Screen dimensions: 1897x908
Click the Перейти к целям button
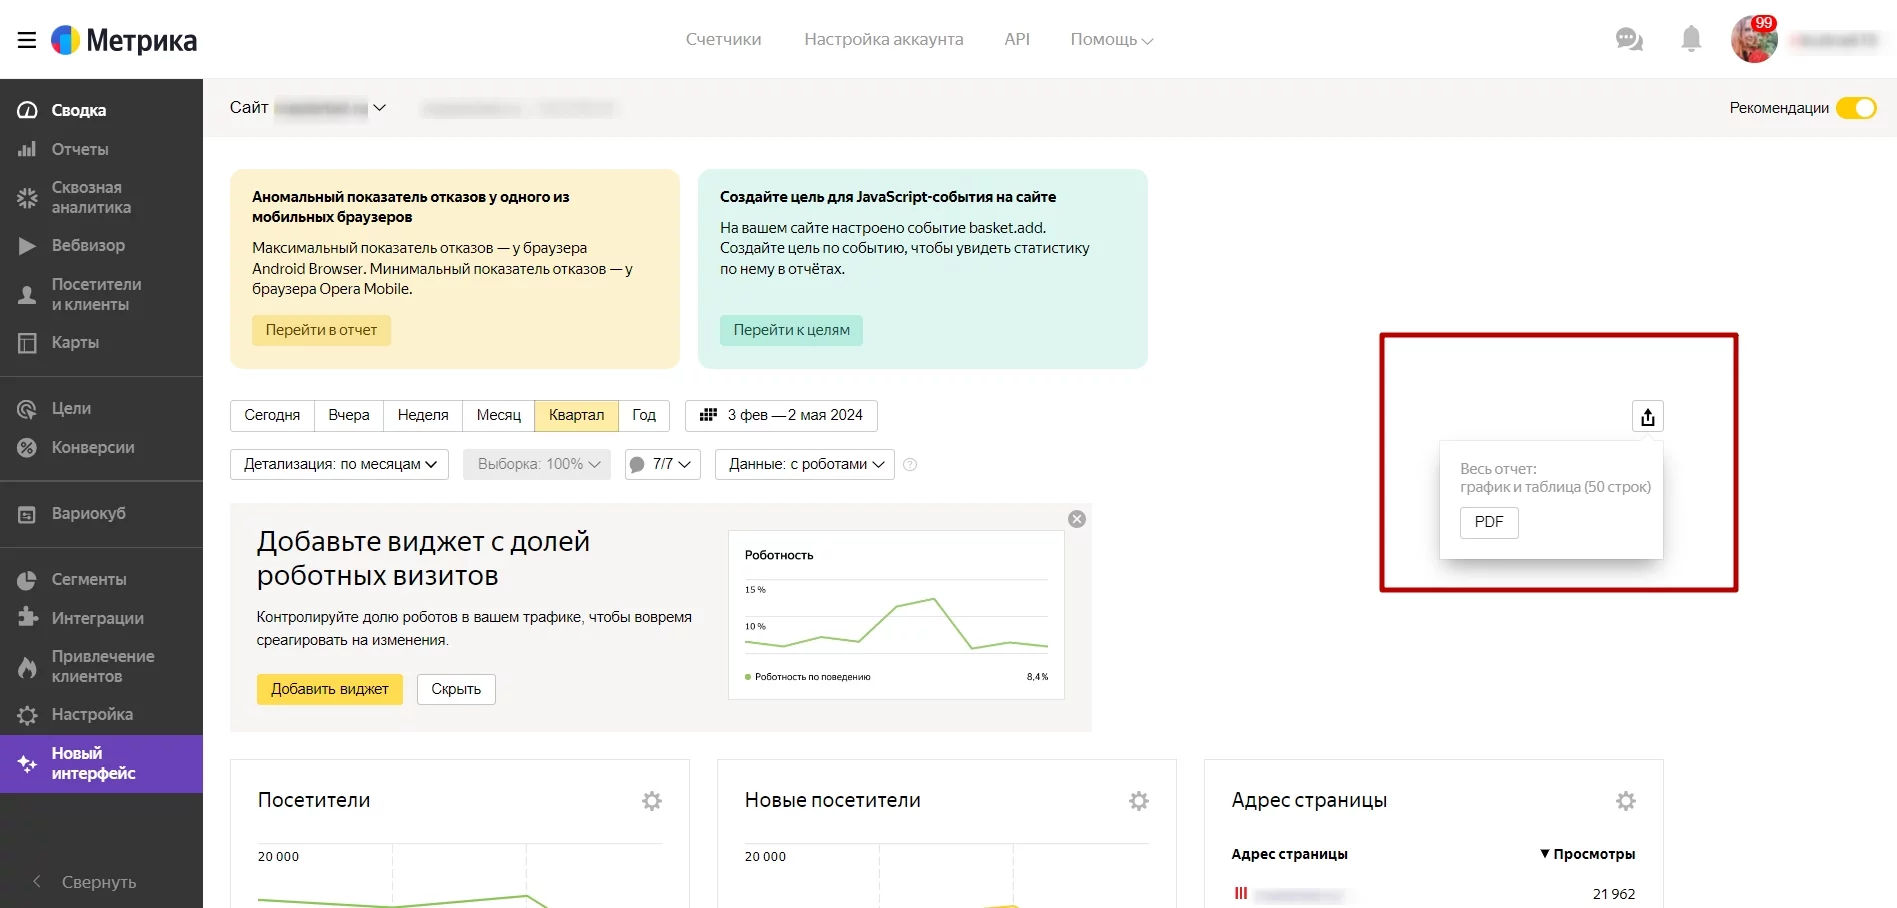coord(791,330)
